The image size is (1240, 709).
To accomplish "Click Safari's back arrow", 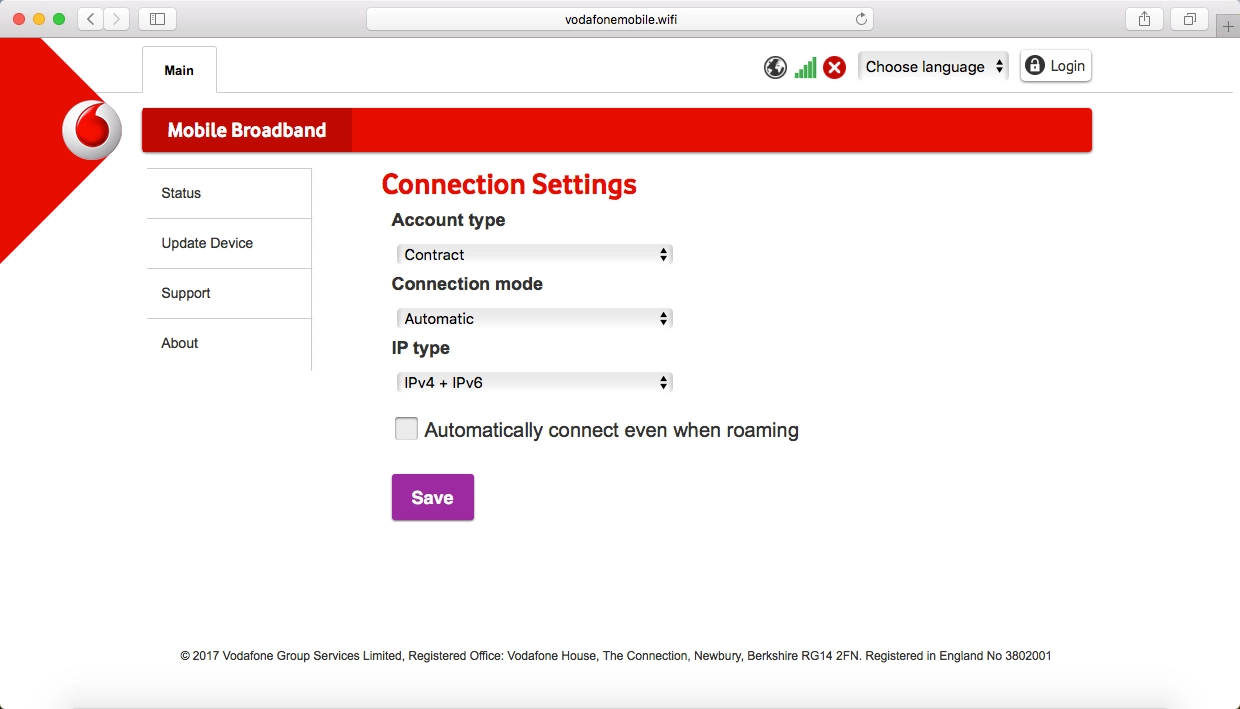I will [91, 19].
